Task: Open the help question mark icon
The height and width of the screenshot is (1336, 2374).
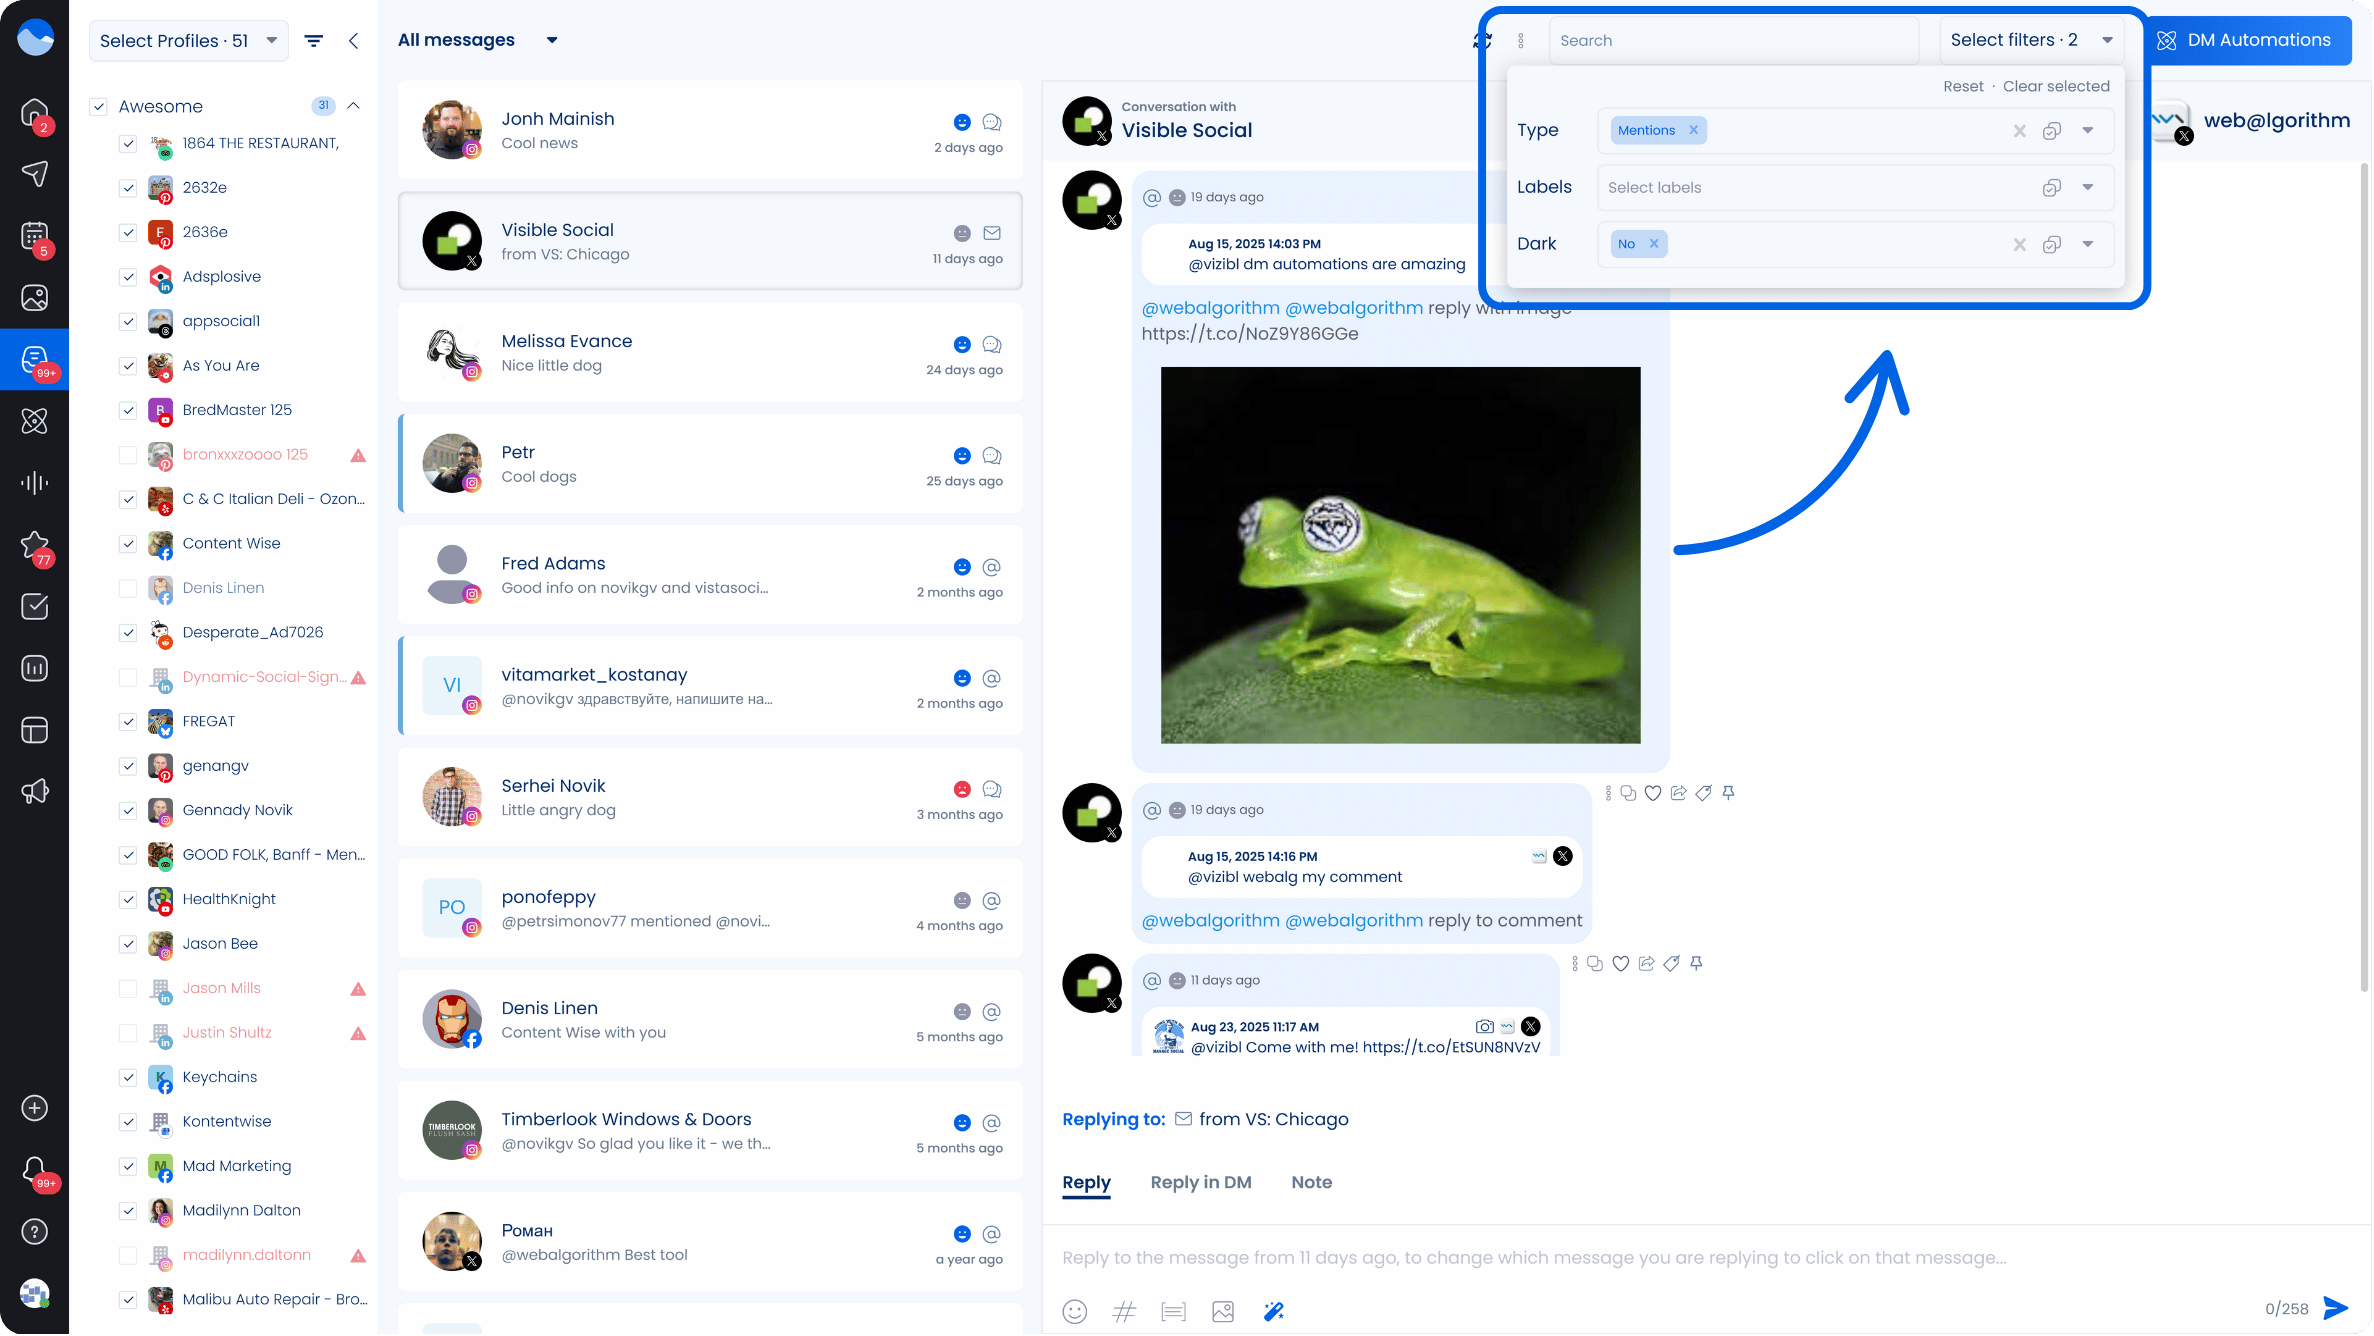Action: (34, 1233)
